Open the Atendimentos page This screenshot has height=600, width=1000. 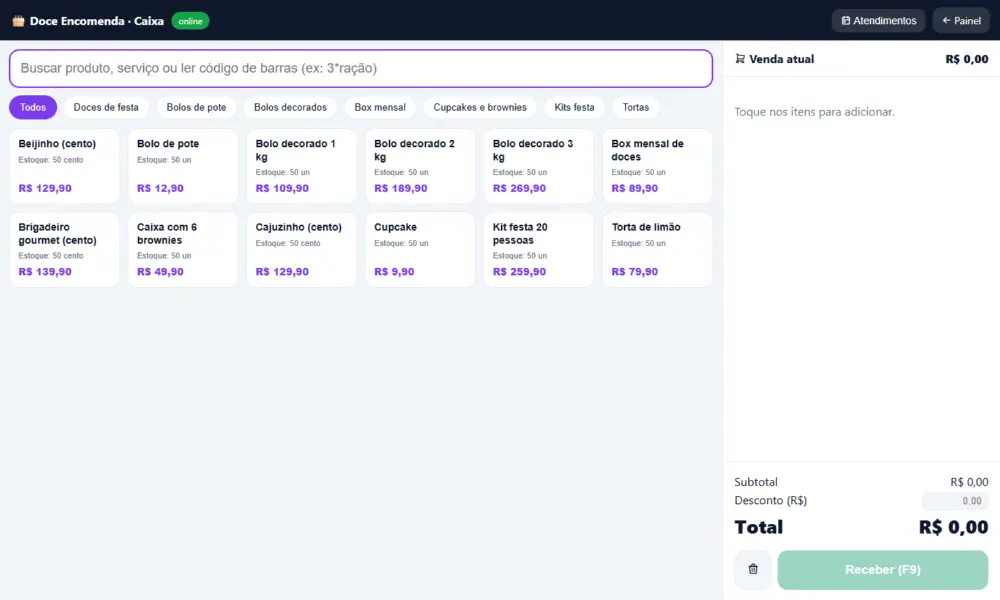pos(878,20)
